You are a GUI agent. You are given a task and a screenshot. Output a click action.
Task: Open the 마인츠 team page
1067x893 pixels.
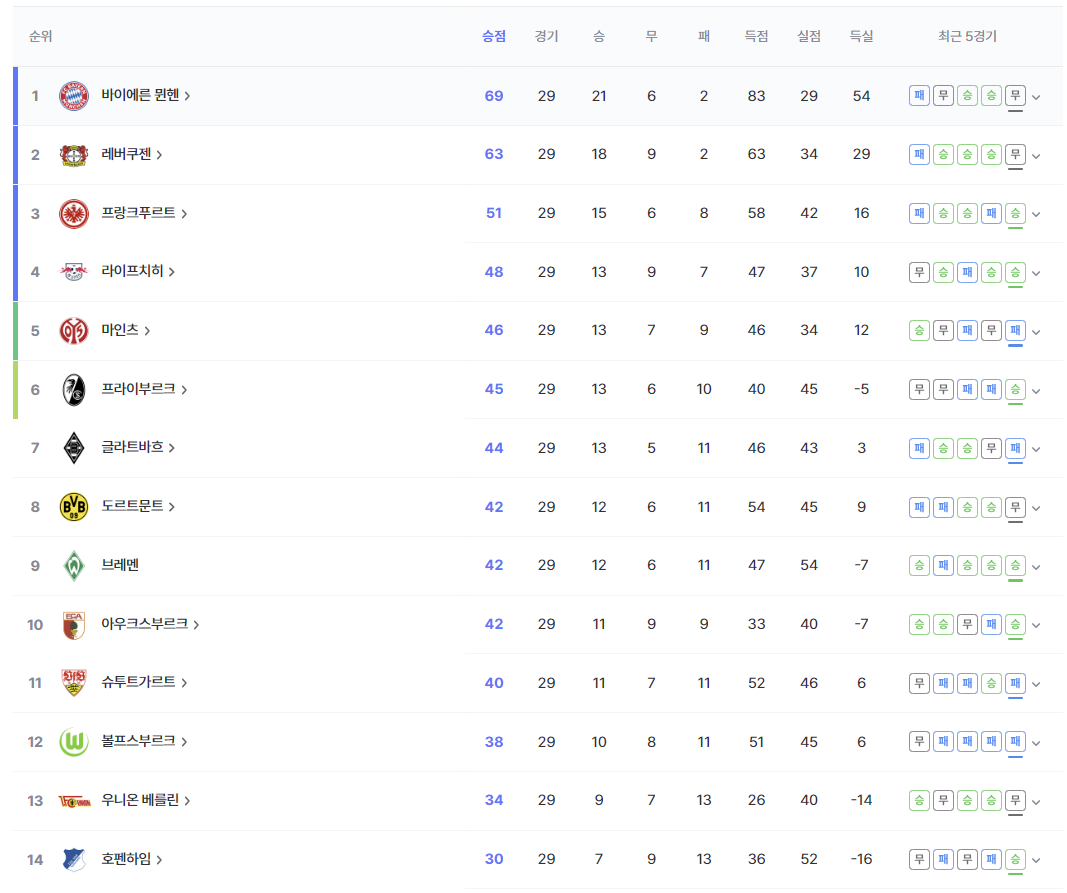click(125, 330)
